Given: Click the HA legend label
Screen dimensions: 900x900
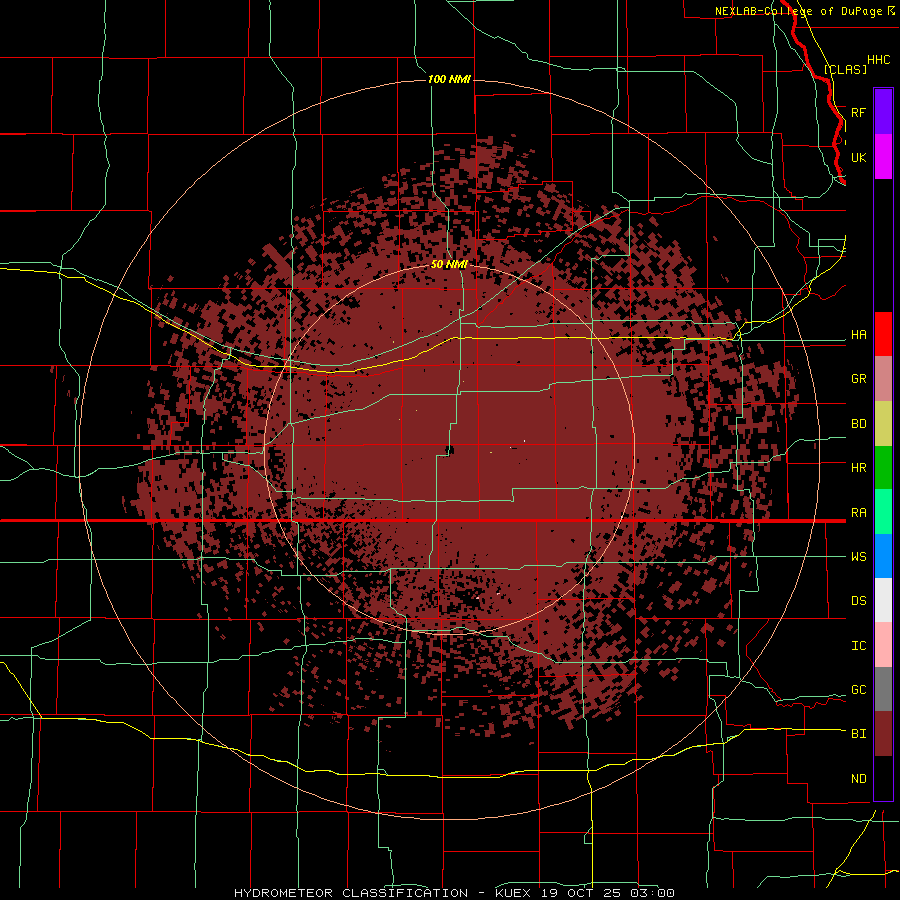Looking at the screenshot, I should pyautogui.click(x=858, y=335).
